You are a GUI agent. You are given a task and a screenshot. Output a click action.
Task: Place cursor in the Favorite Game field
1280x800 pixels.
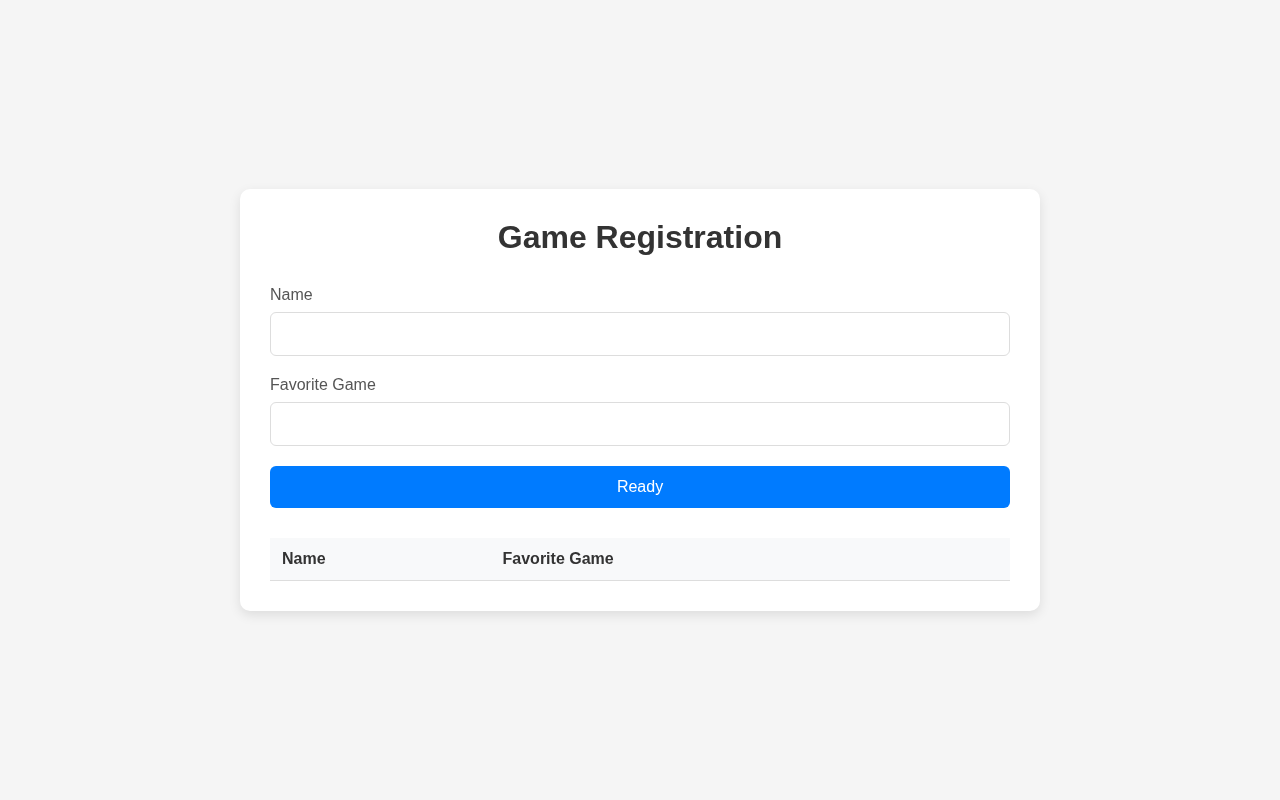(640, 424)
